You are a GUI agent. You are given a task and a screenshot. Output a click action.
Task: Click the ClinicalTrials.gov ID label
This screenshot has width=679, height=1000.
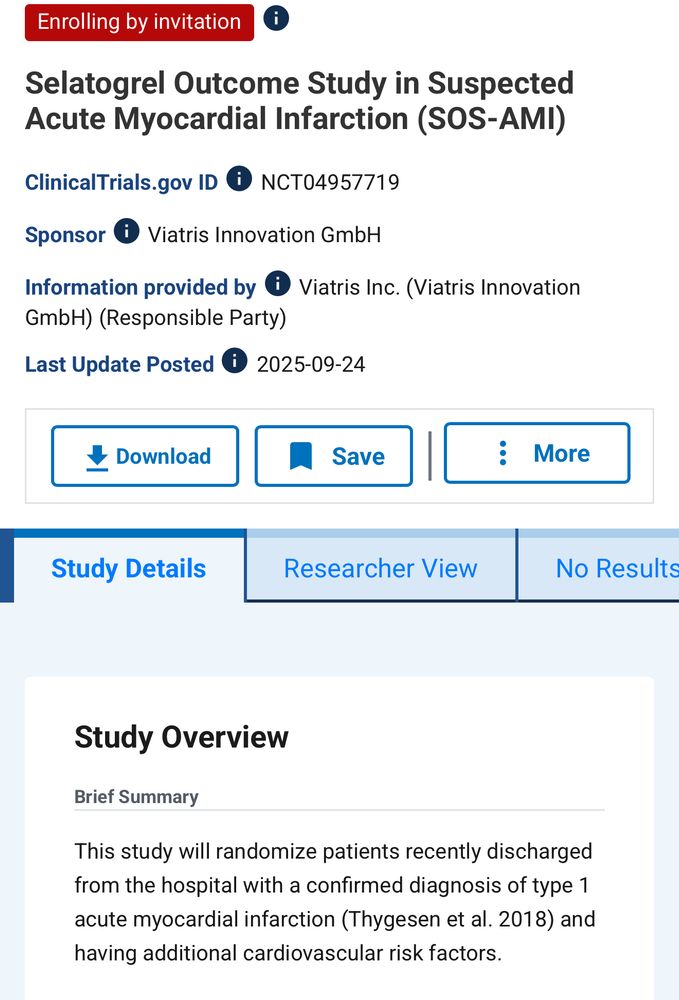pyautogui.click(x=121, y=182)
